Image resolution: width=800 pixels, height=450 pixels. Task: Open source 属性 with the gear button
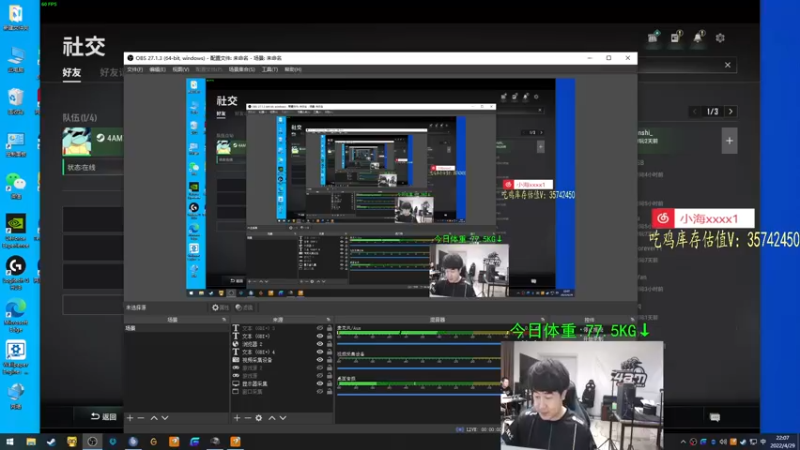tap(220, 308)
